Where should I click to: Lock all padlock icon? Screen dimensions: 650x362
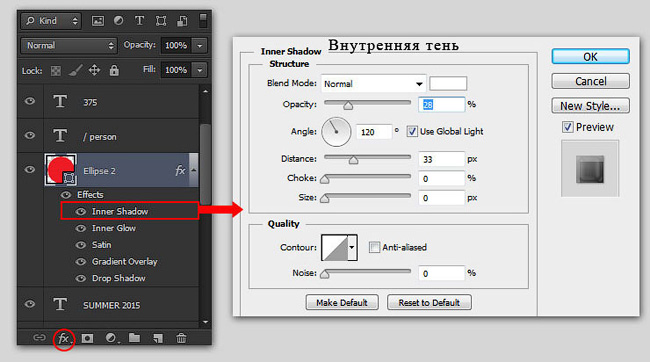(x=114, y=70)
